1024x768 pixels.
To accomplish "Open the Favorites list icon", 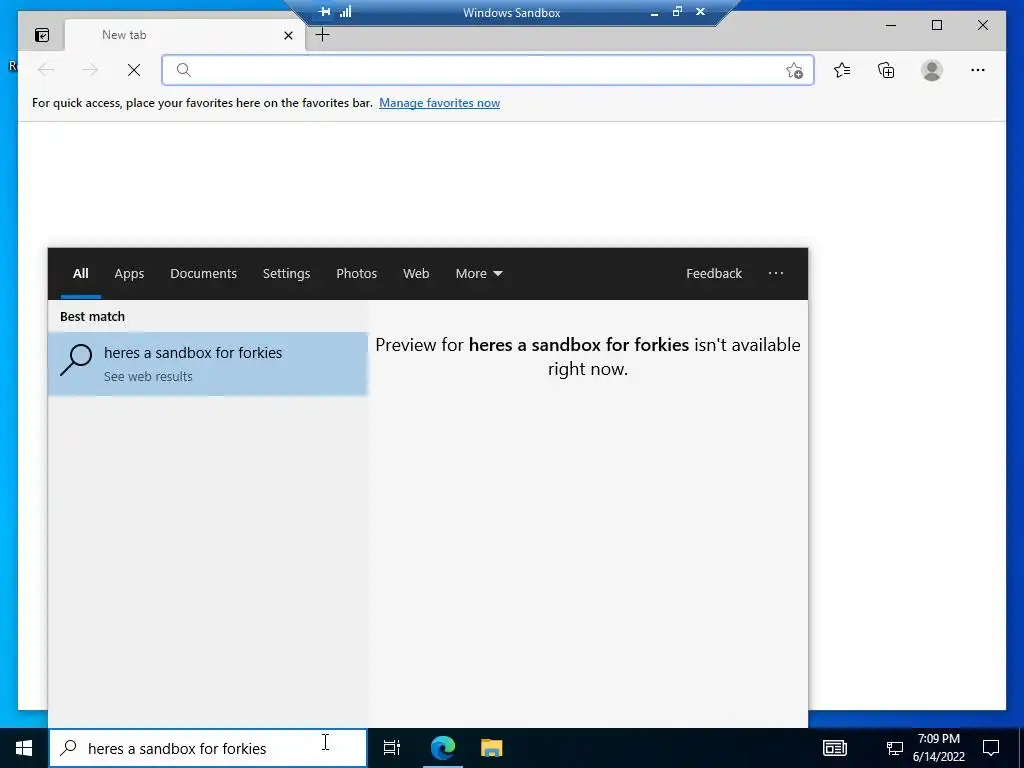I will (842, 70).
